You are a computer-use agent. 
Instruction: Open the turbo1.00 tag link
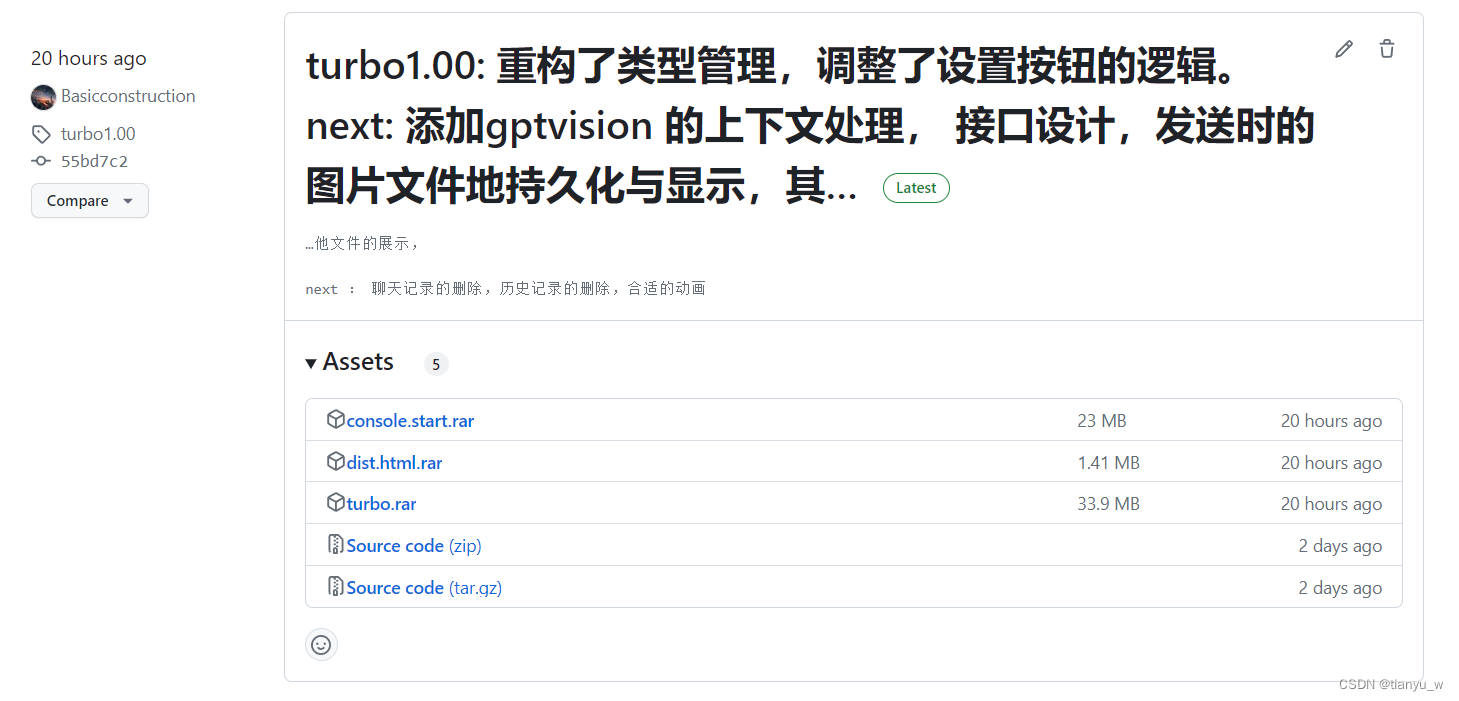click(x=97, y=132)
